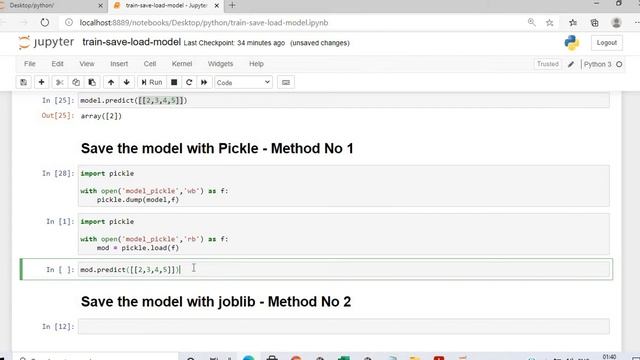The height and width of the screenshot is (360, 640).
Task: Click the empty code cell In [12]
Action: (344, 327)
